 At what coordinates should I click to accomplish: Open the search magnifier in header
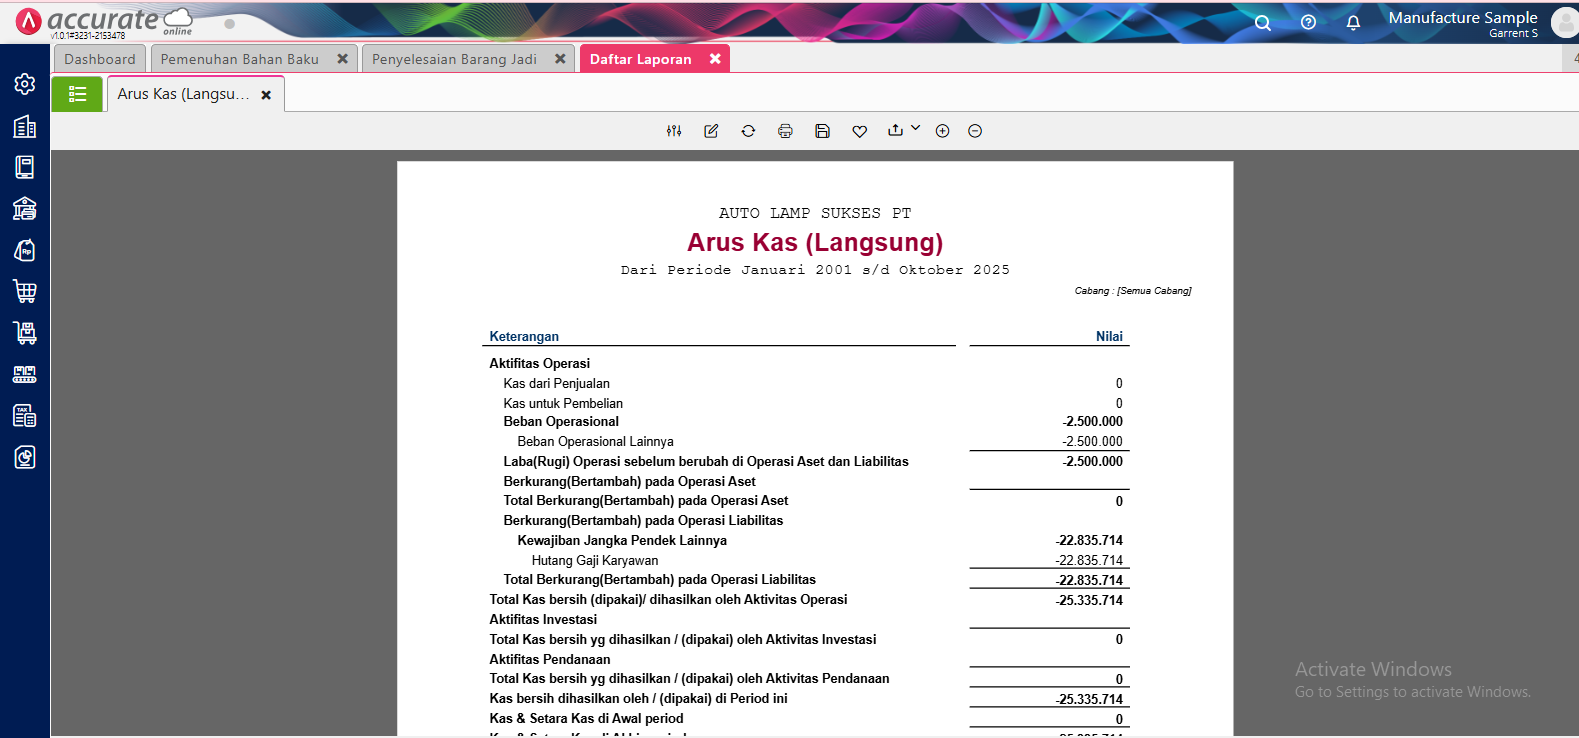click(1263, 22)
